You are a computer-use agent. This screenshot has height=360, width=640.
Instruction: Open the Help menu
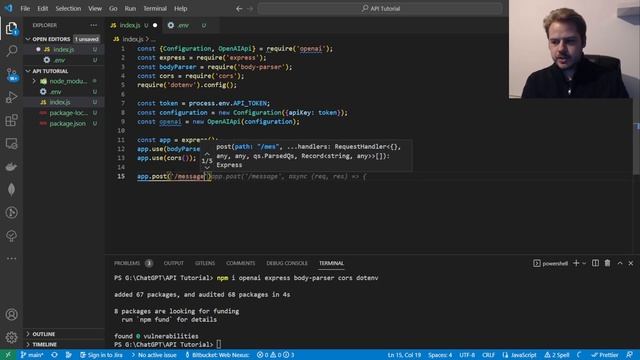[180, 8]
